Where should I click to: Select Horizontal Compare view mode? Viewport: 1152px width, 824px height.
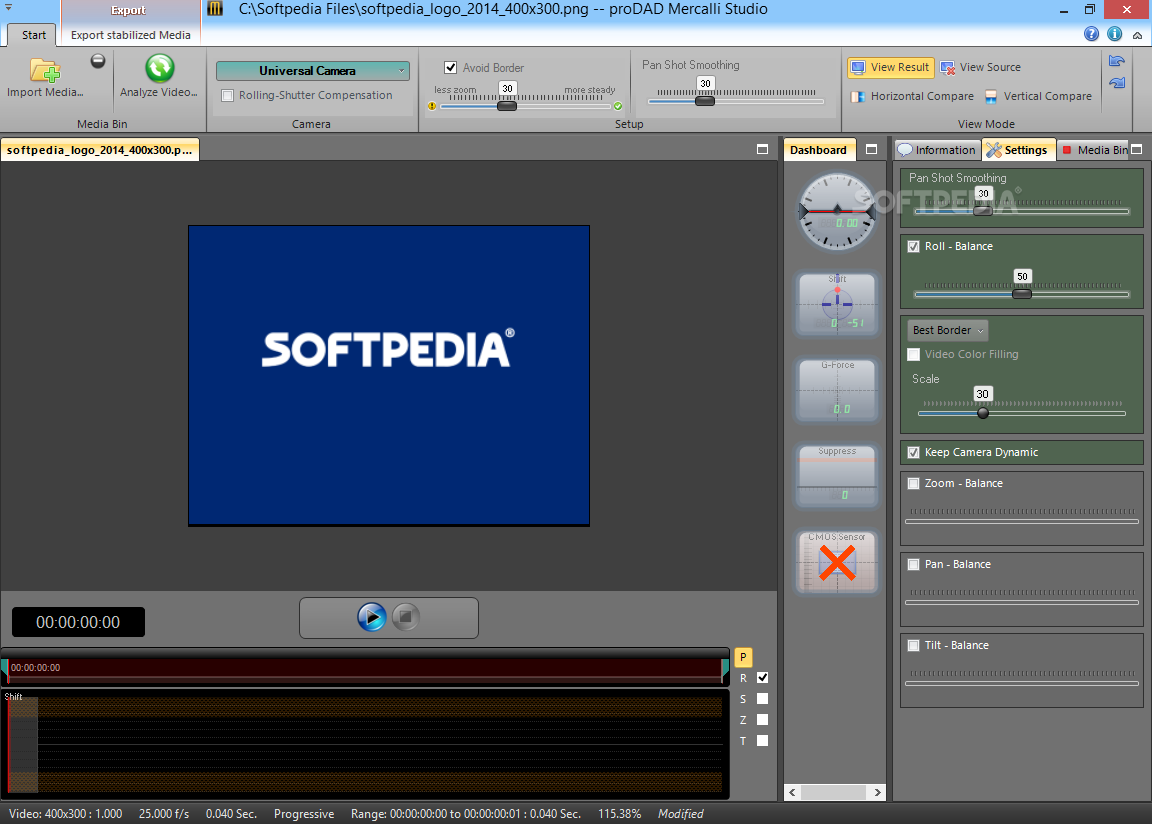pyautogui.click(x=912, y=96)
